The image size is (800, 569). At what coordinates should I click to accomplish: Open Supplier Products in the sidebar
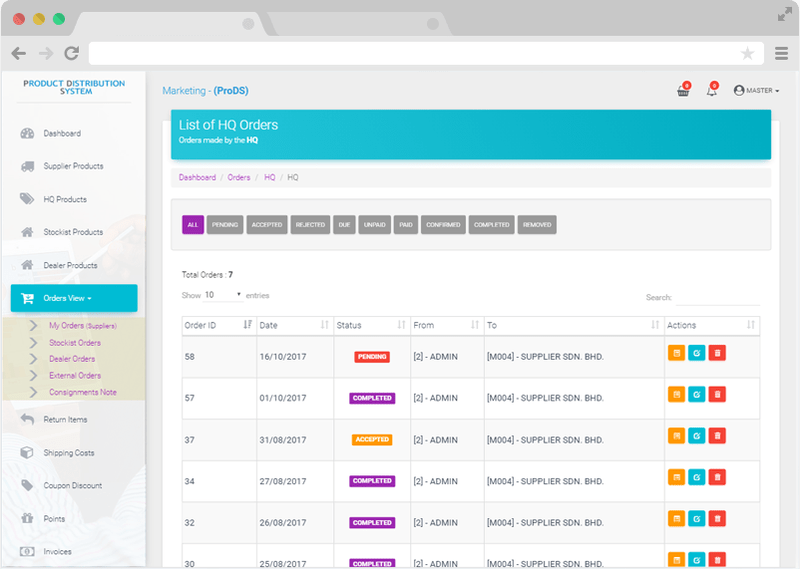(x=73, y=166)
